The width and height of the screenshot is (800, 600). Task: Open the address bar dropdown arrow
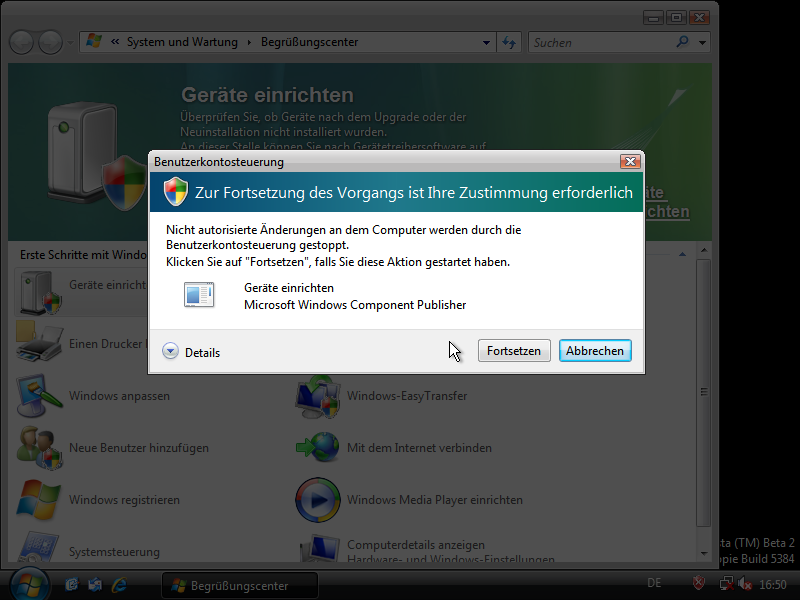[x=487, y=43]
